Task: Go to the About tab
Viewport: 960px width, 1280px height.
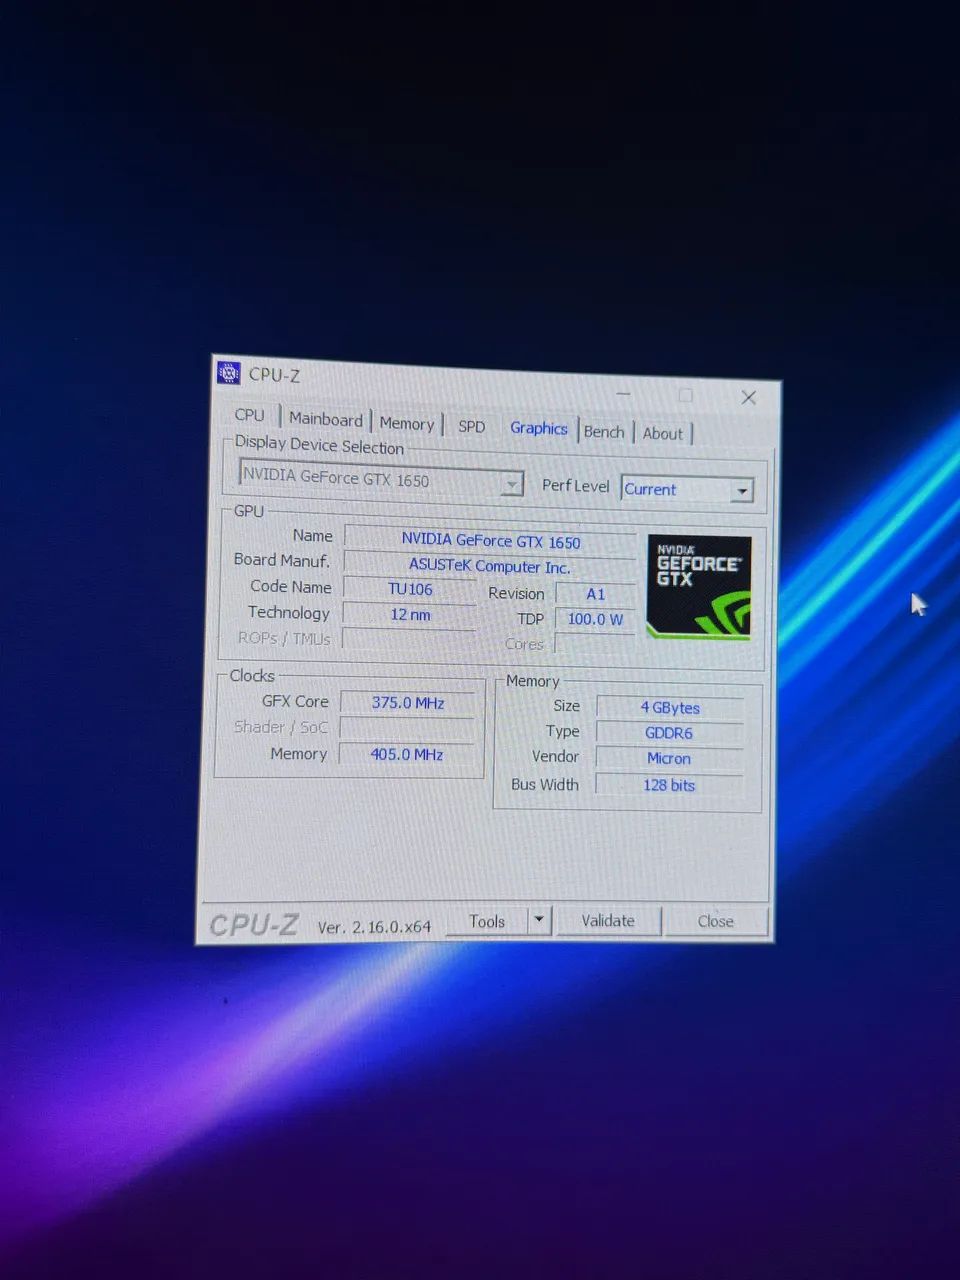Action: tap(663, 433)
